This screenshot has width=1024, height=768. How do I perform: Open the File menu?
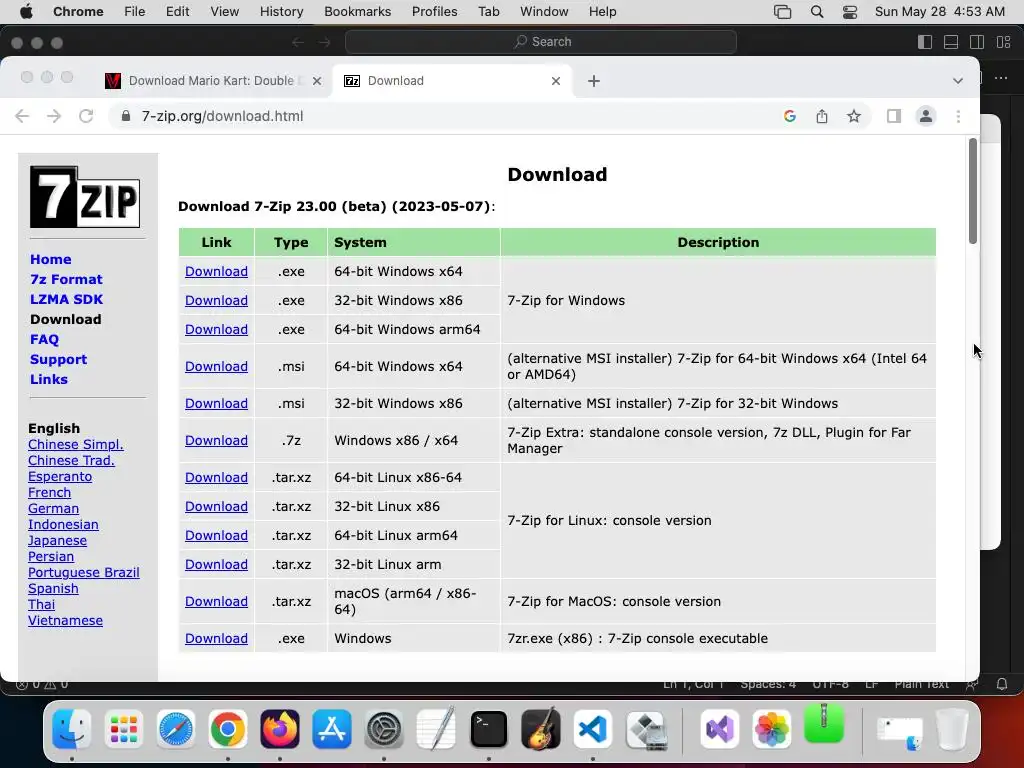click(x=135, y=12)
